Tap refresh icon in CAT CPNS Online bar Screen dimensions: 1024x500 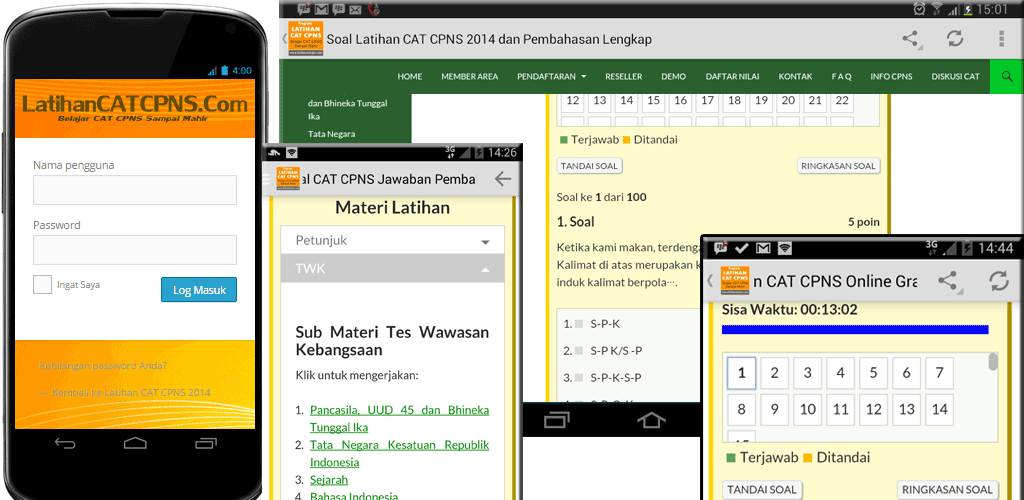click(x=999, y=281)
